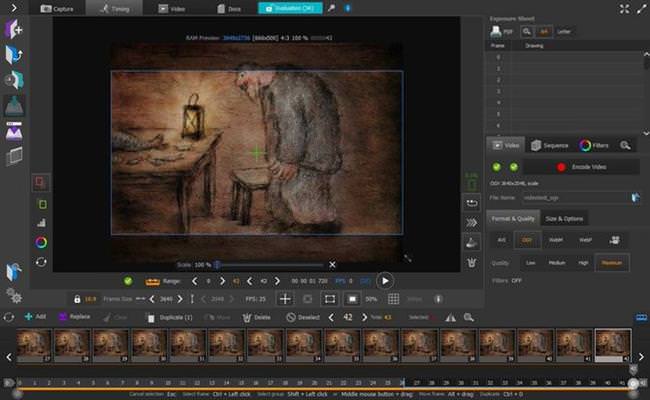Decrease the range start frame arrow

194,281
